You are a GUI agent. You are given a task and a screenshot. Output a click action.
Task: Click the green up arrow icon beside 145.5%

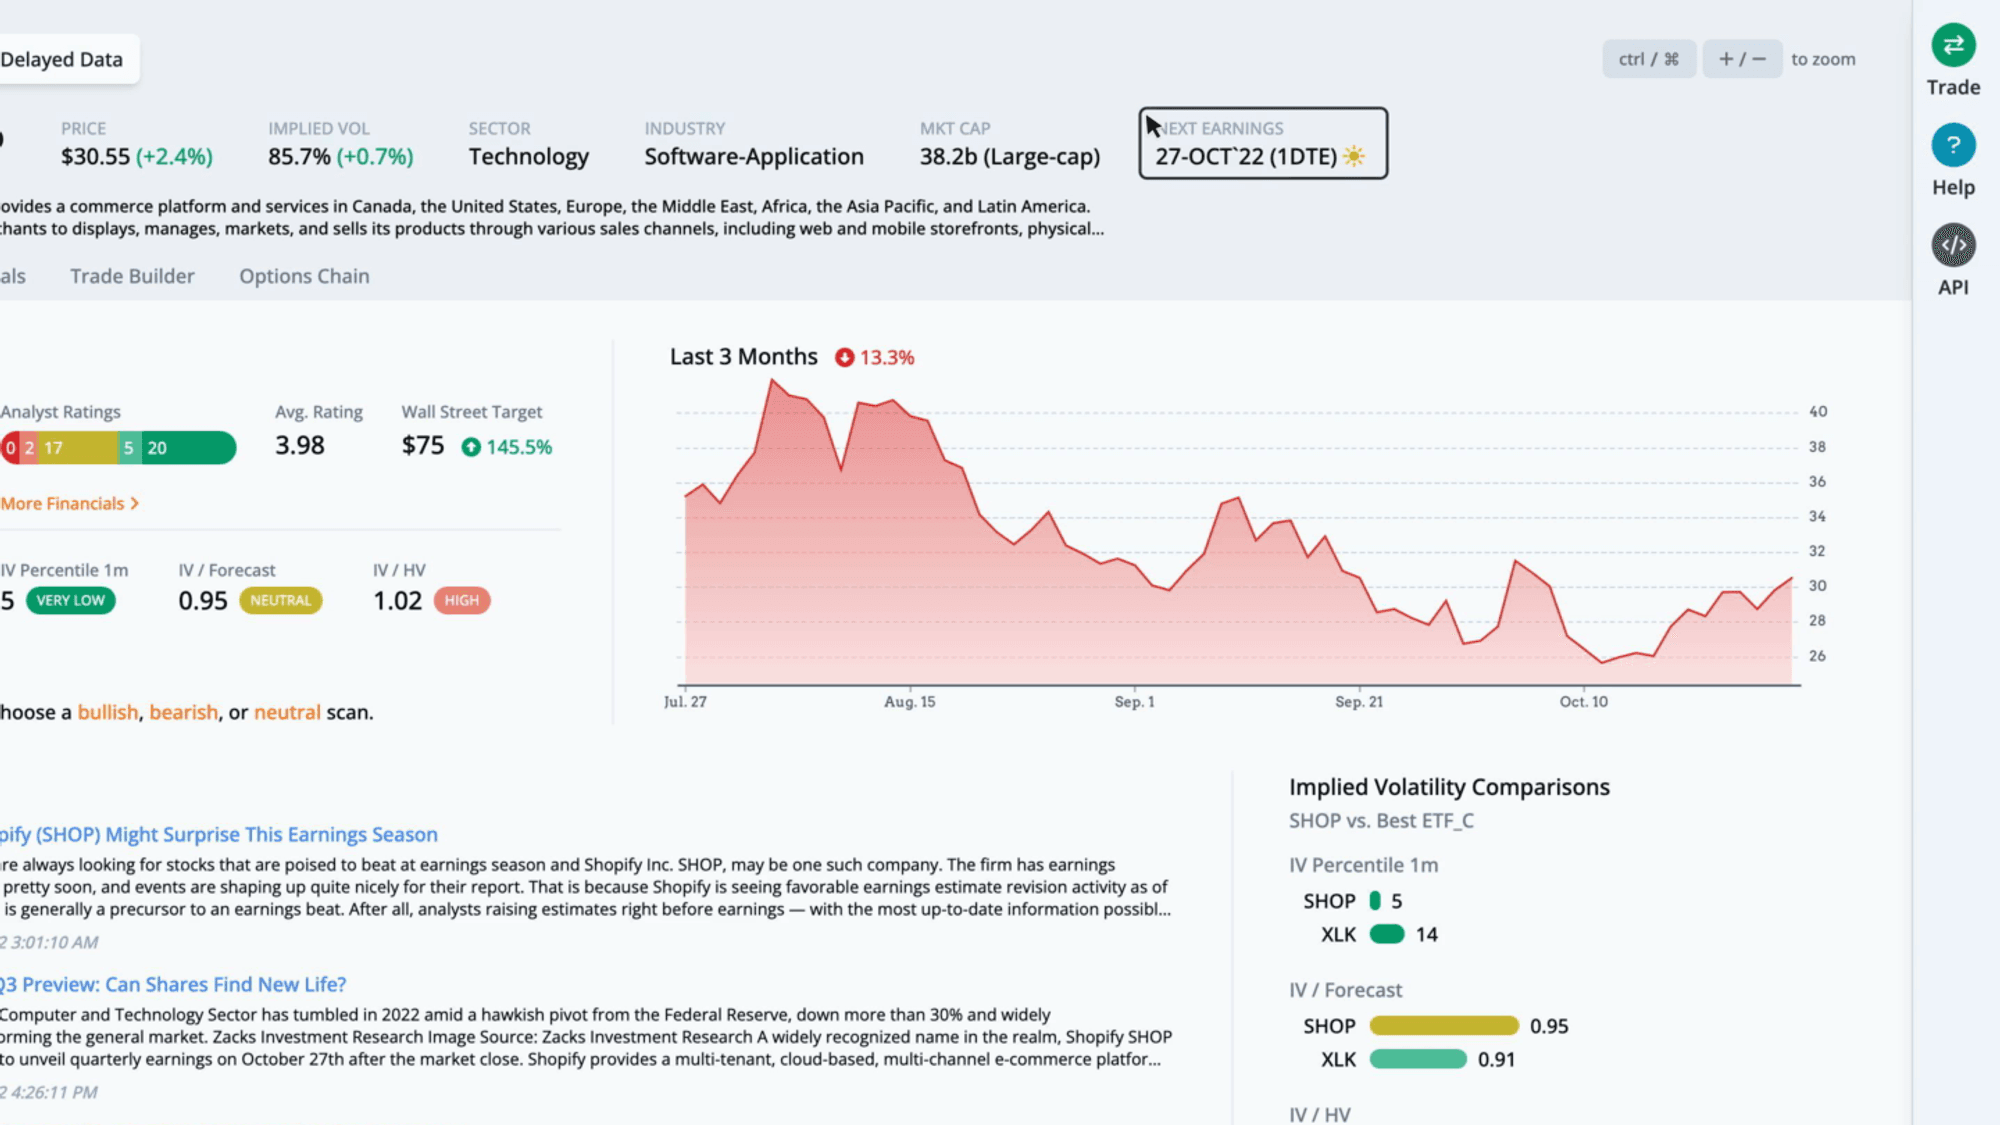pos(471,447)
